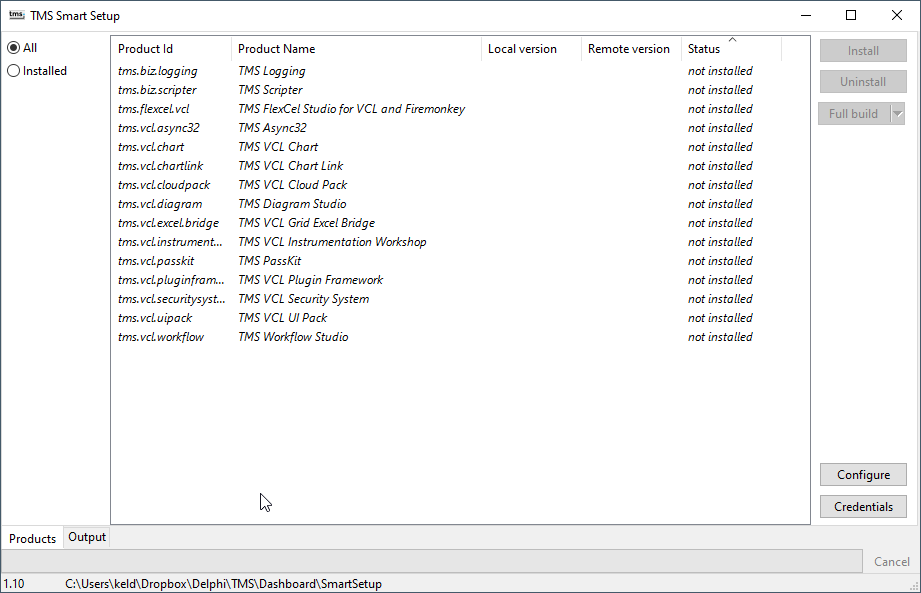
Task: Click the Cancel button
Action: pos(891,561)
